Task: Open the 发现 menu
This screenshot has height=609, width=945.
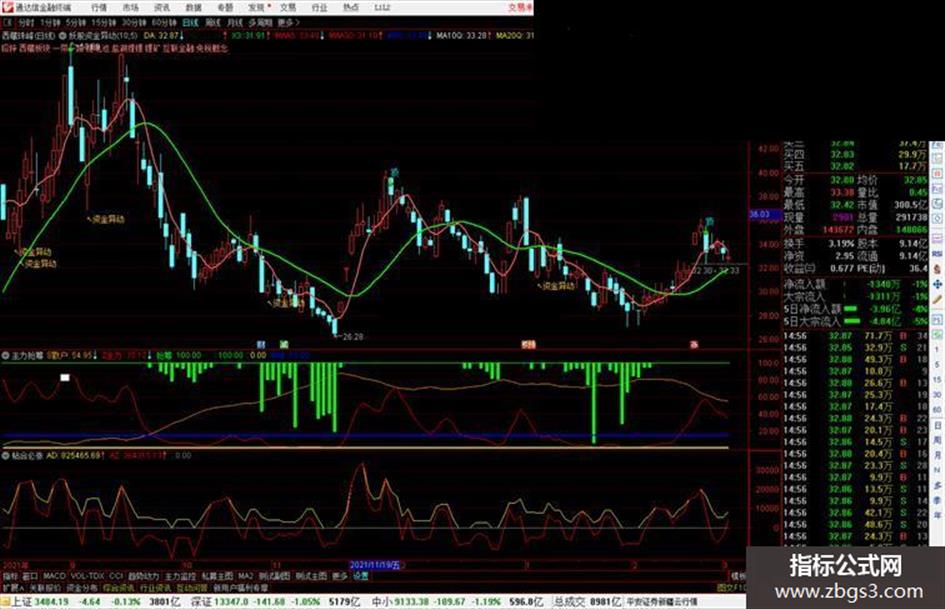Action: tap(257, 8)
